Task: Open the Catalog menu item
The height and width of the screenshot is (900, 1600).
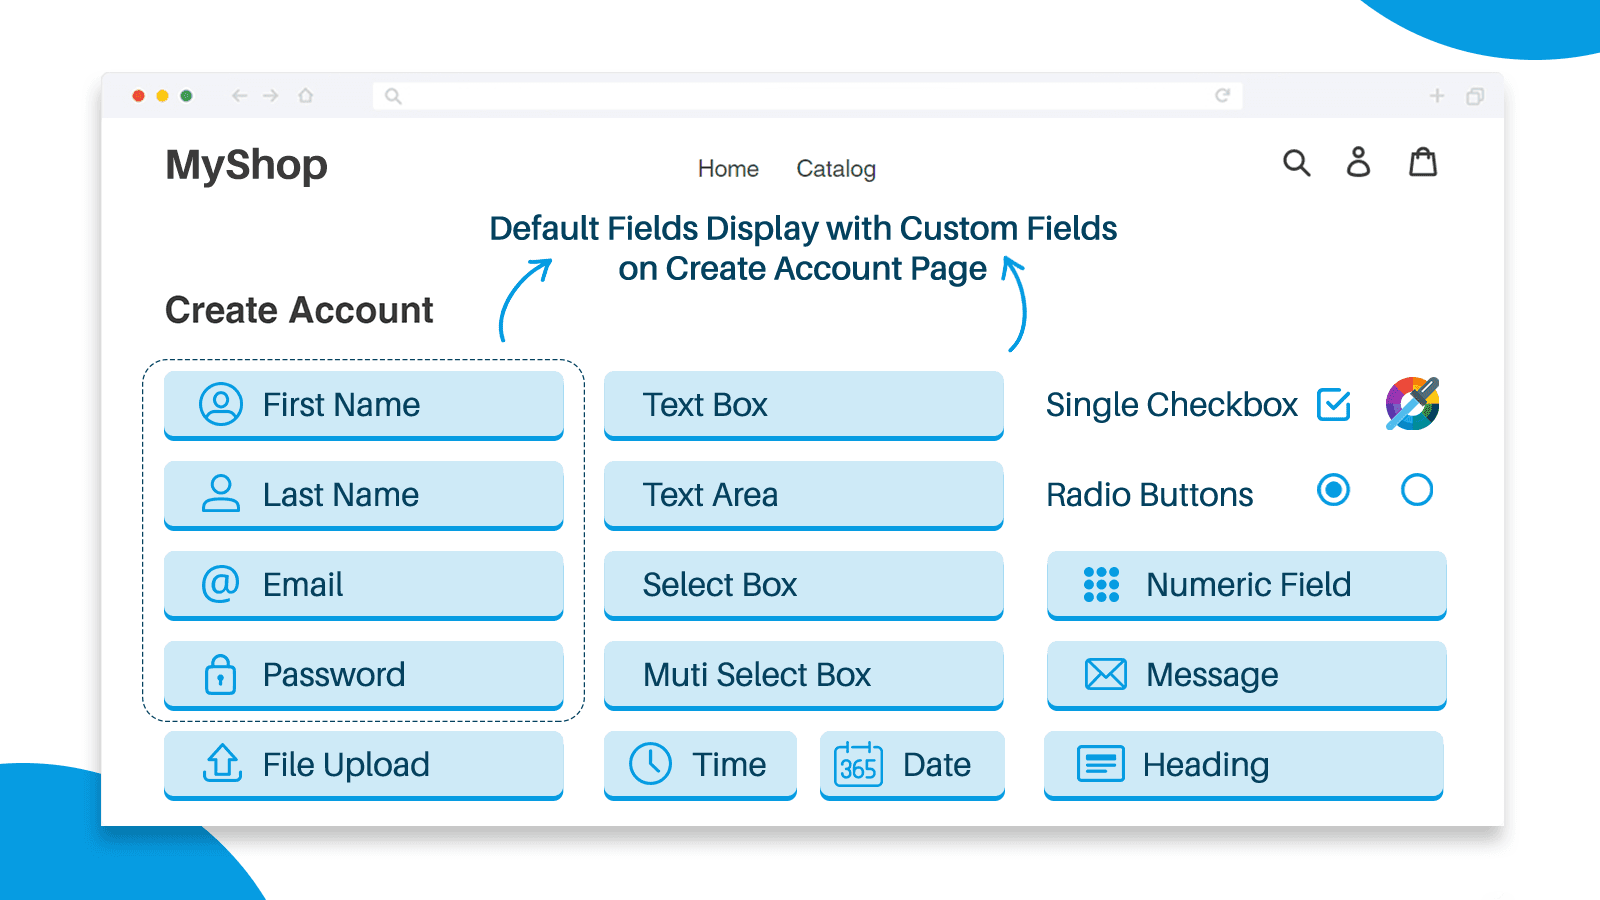Action: tap(835, 169)
